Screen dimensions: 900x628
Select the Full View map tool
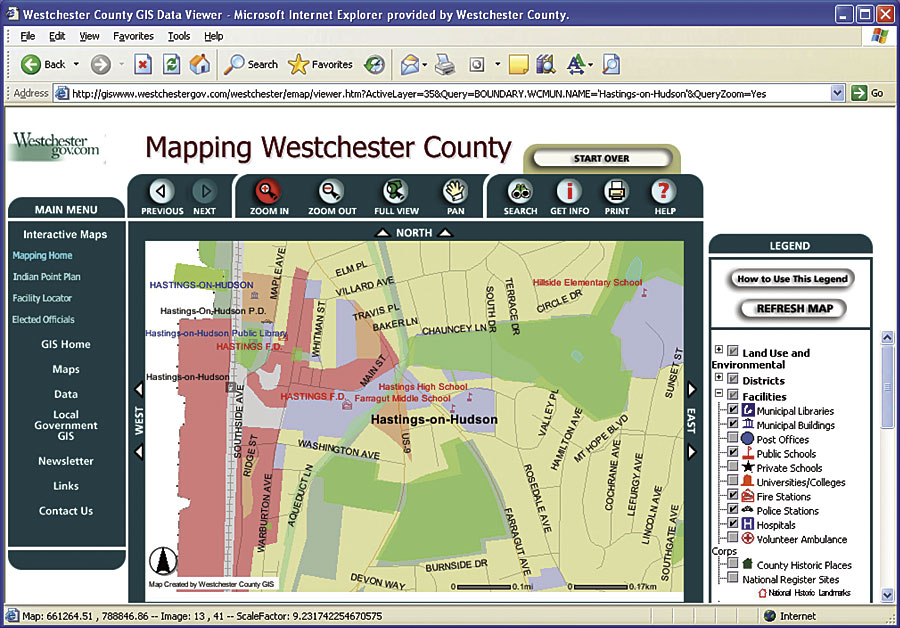pos(395,192)
